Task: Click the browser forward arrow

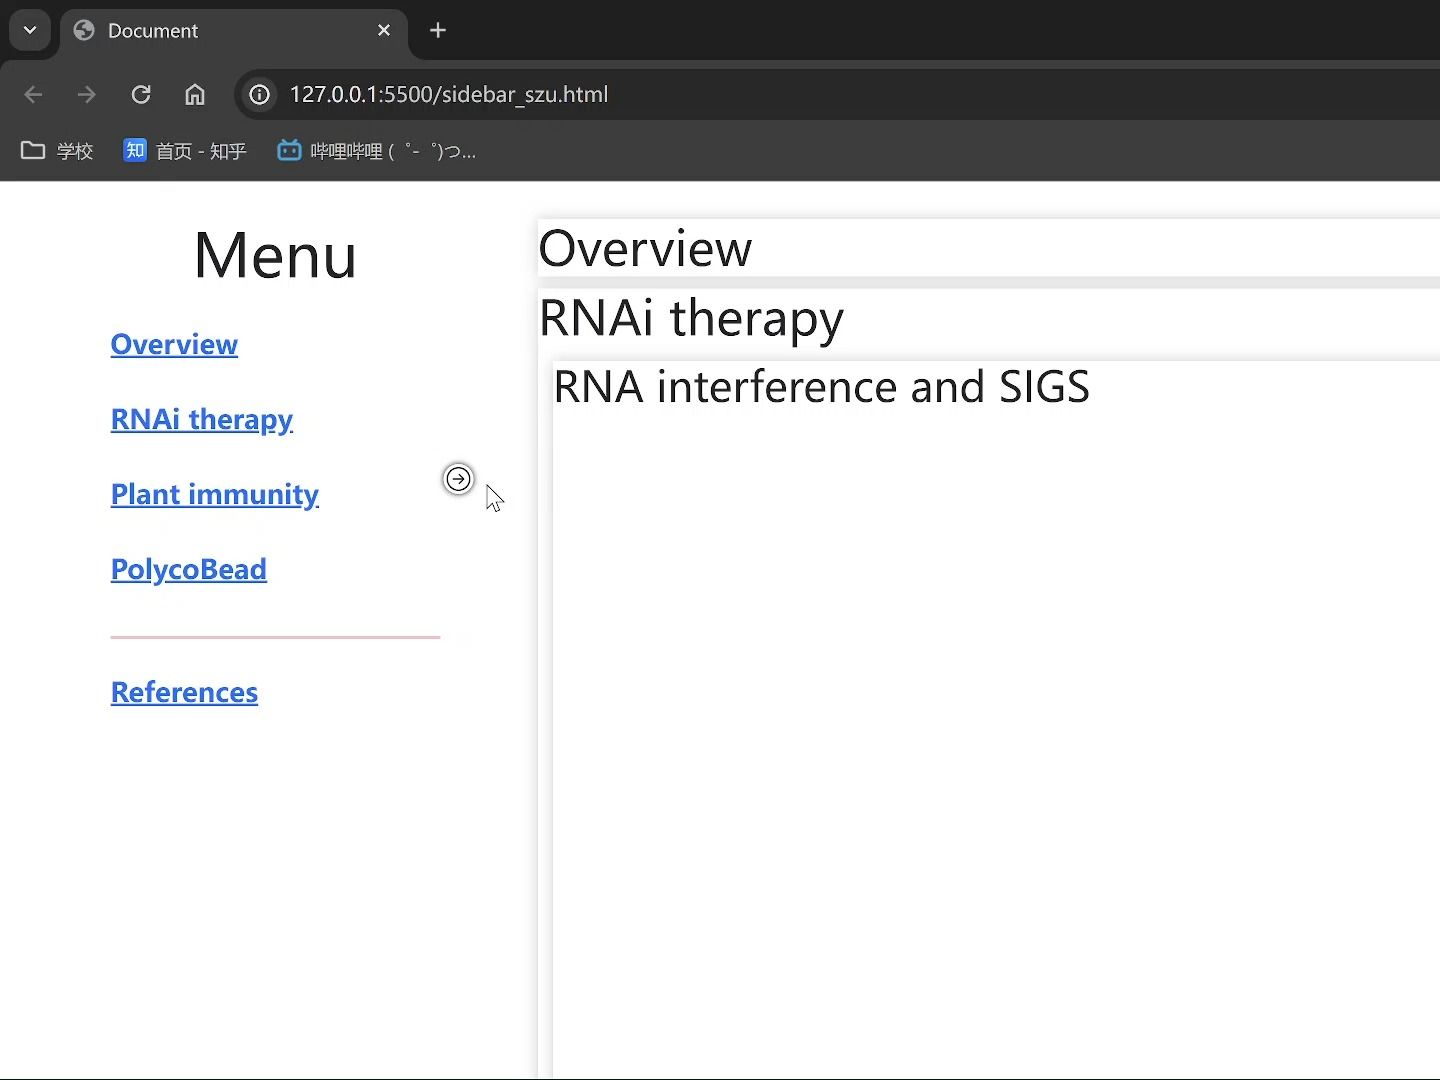Action: pyautogui.click(x=87, y=94)
